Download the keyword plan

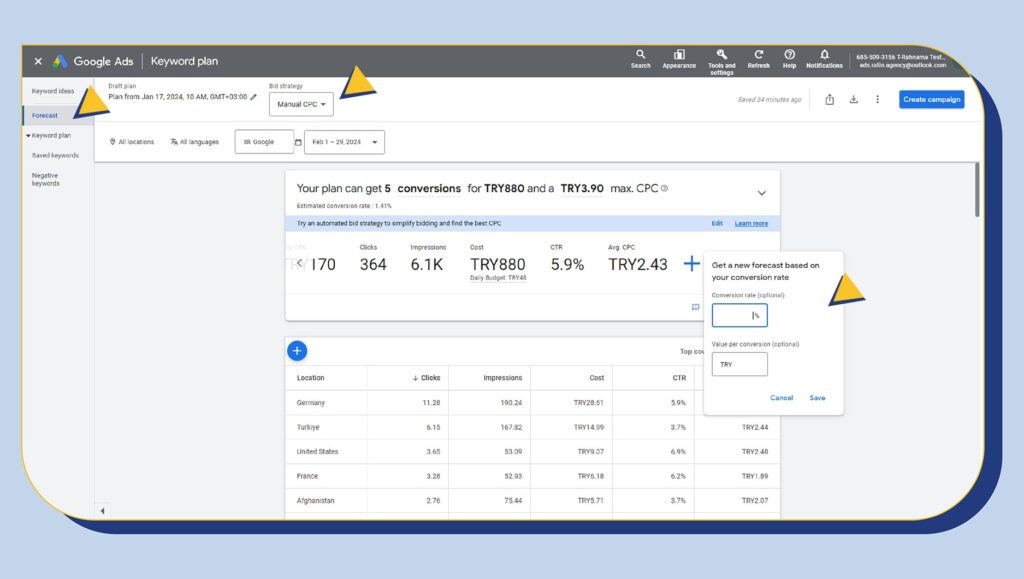pyautogui.click(x=854, y=99)
